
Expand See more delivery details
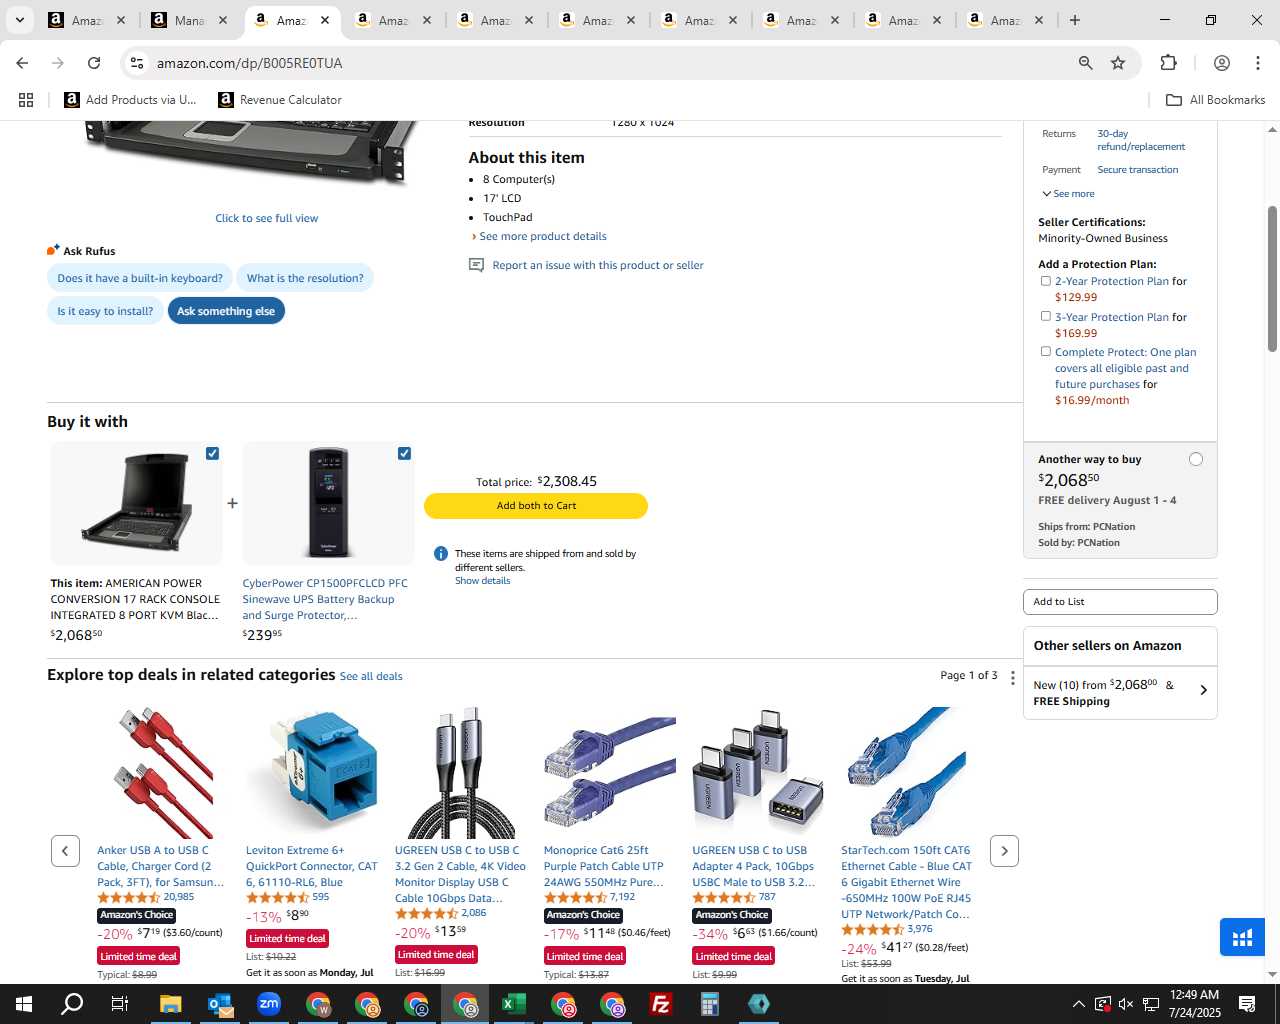coord(1068,194)
